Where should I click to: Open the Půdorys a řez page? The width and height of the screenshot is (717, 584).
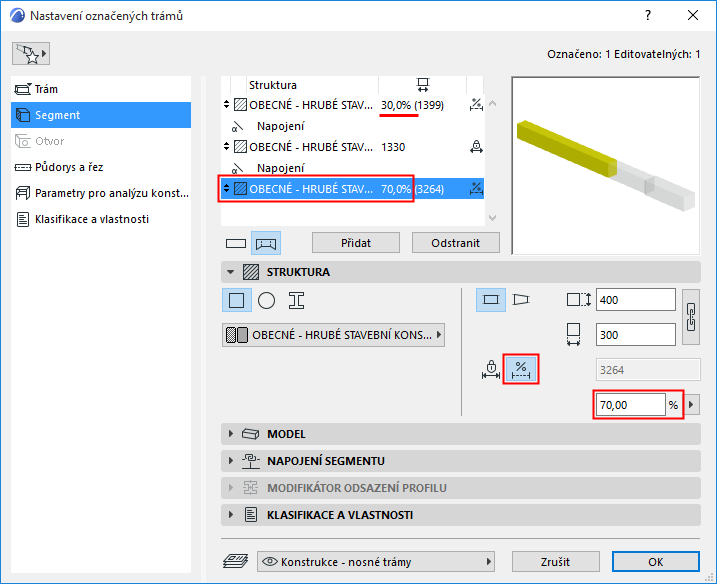(x=101, y=167)
